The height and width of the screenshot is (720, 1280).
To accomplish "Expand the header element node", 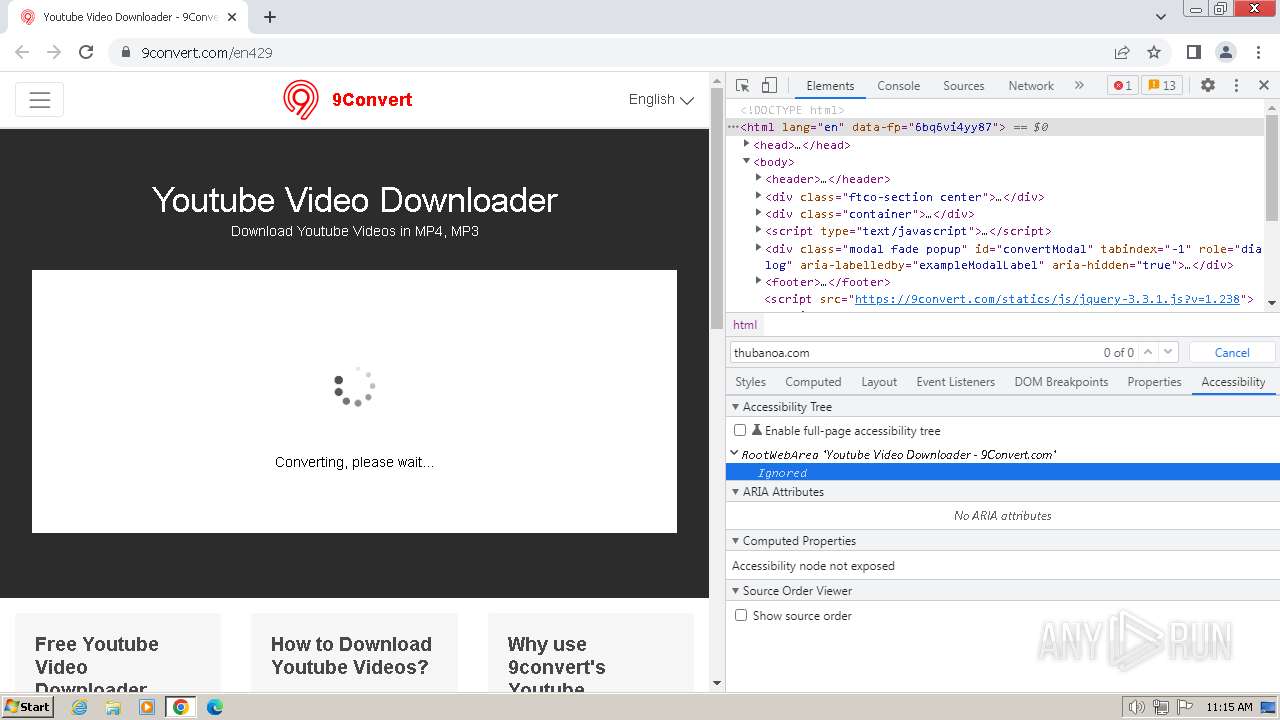I will click(759, 179).
